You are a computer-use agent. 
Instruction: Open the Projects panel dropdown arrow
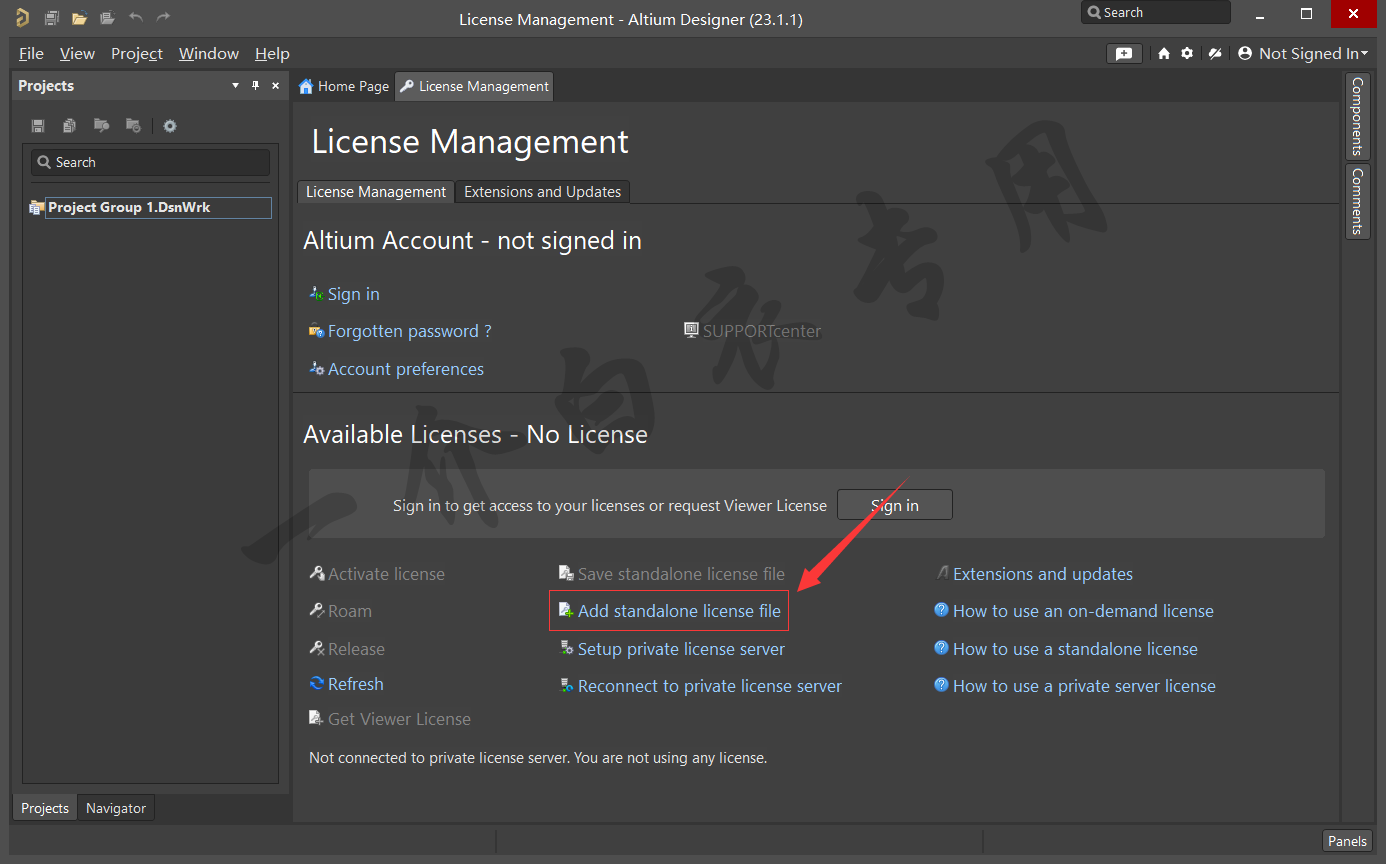click(236, 86)
